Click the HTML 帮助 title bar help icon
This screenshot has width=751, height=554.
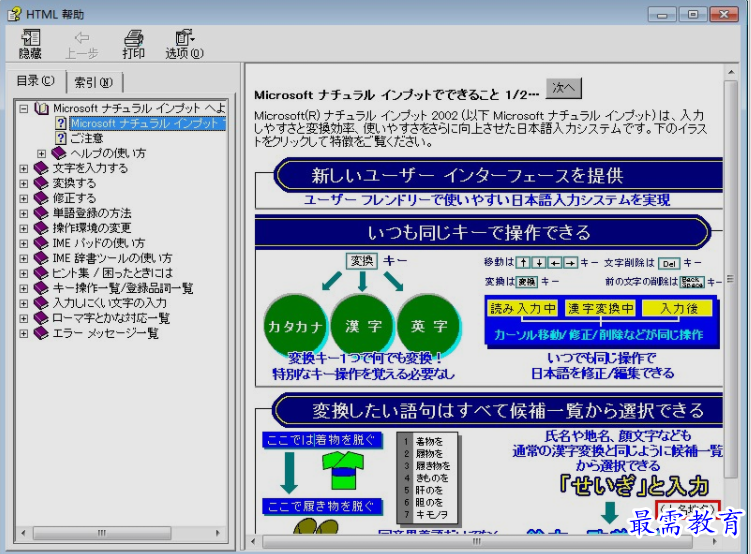(14, 14)
